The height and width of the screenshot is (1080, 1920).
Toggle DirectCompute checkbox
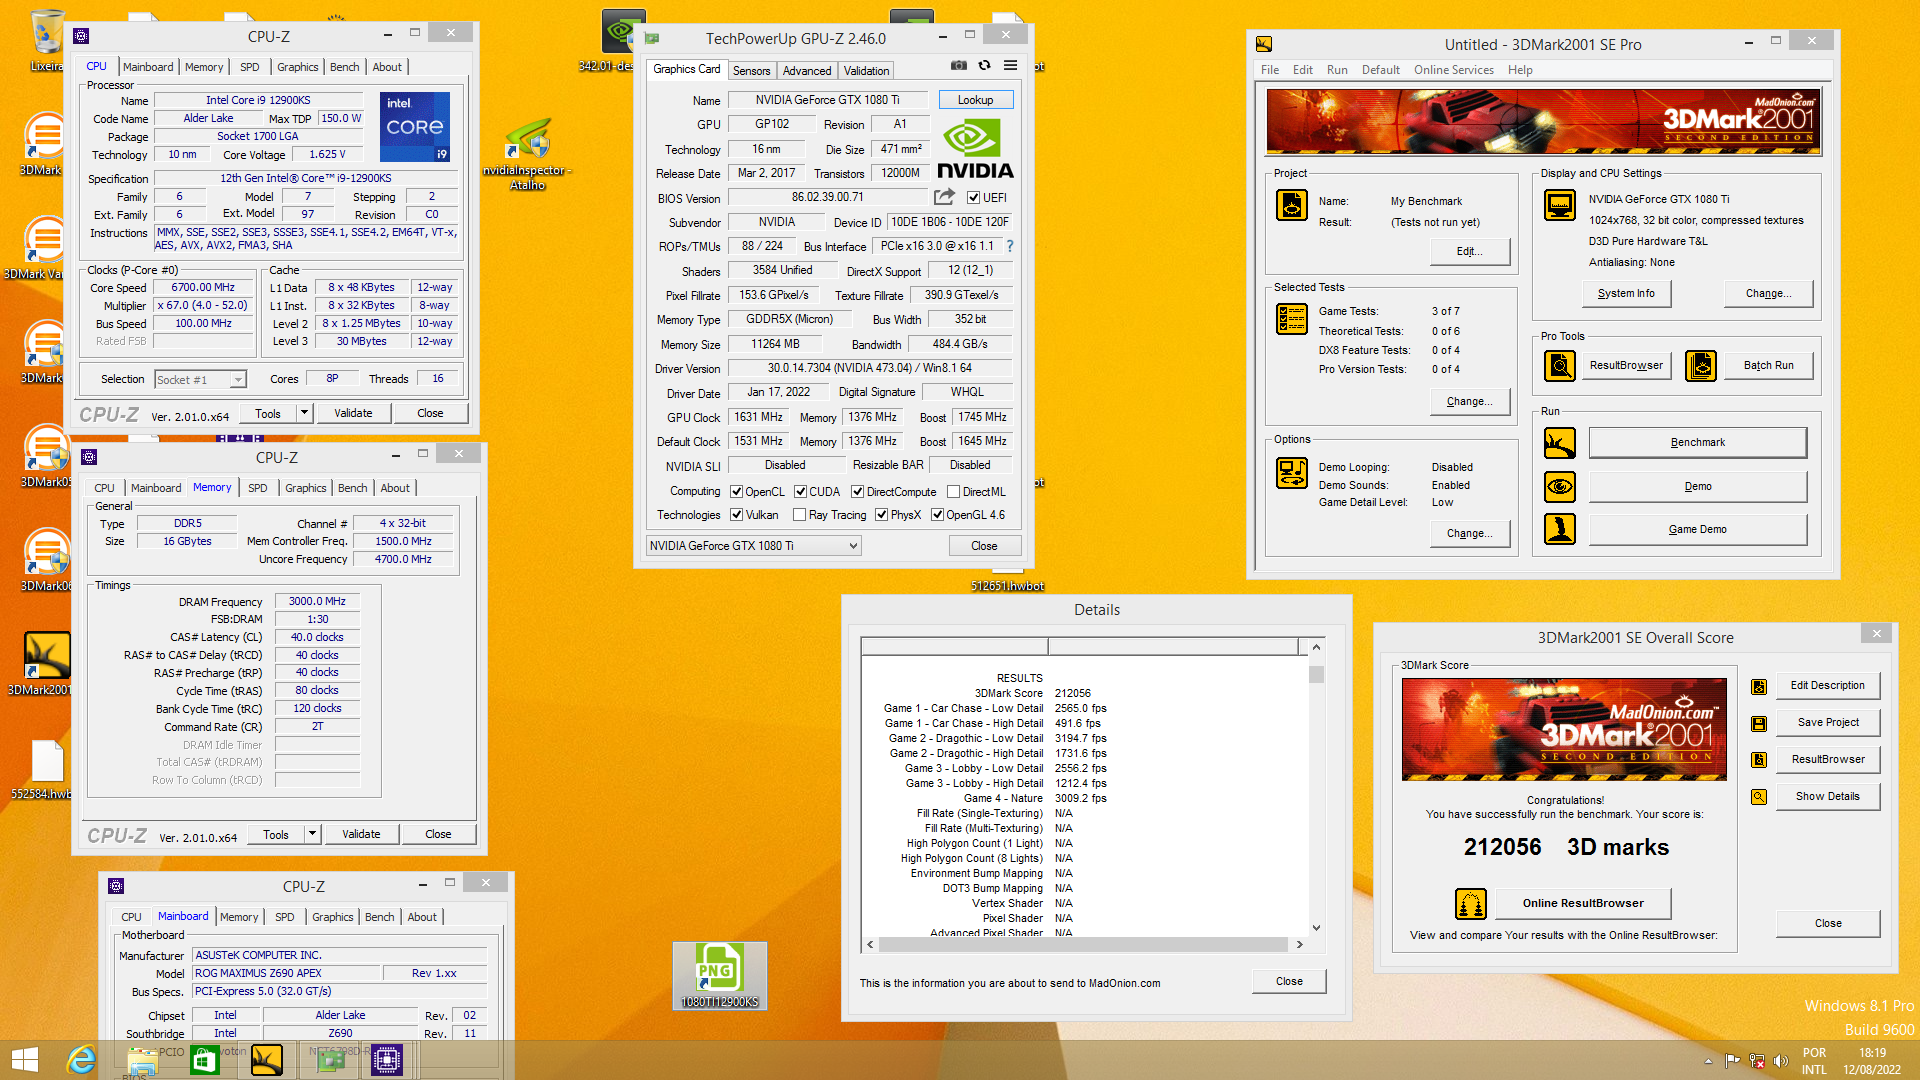[x=857, y=492]
